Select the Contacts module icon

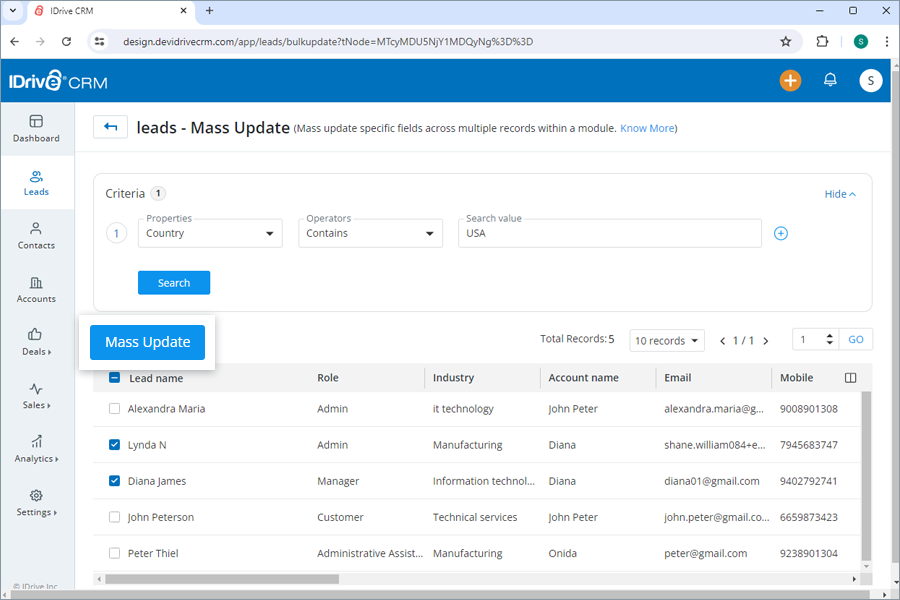point(36,236)
